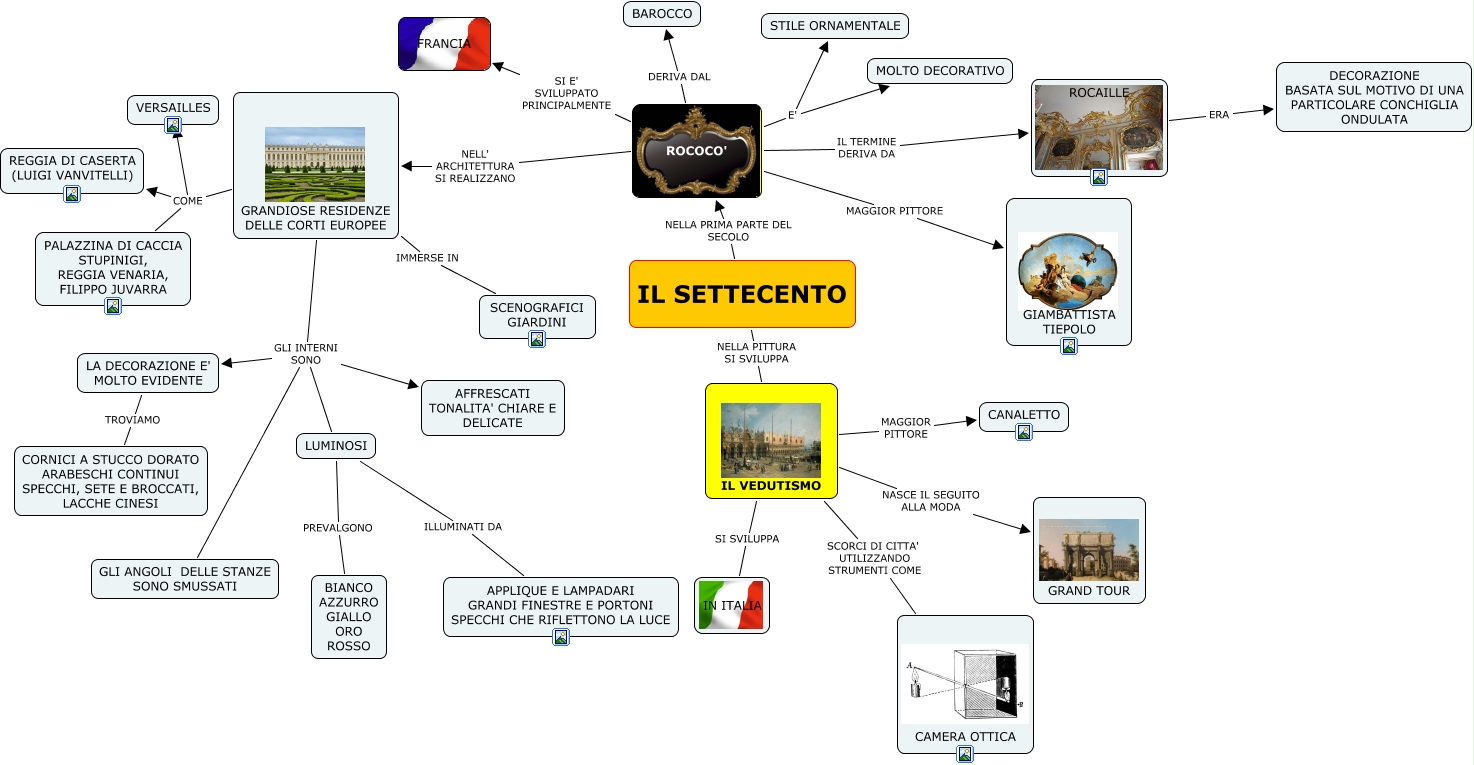Screen dimensions: 1474x765
Task: Open the image icon under GIAMBATTISTA TIEPOLO
Action: [1069, 346]
